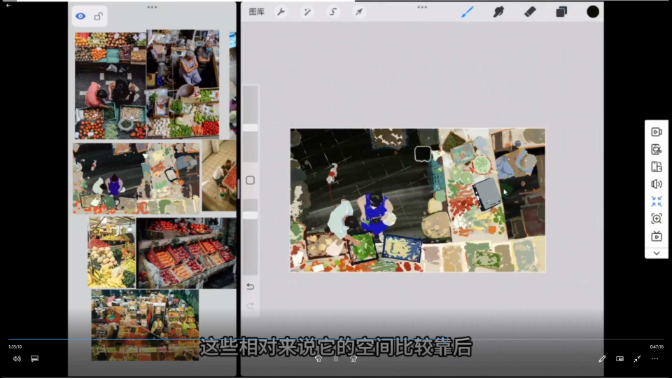This screenshot has width=672, height=379.
Task: Open the black color swatch
Action: (593, 12)
